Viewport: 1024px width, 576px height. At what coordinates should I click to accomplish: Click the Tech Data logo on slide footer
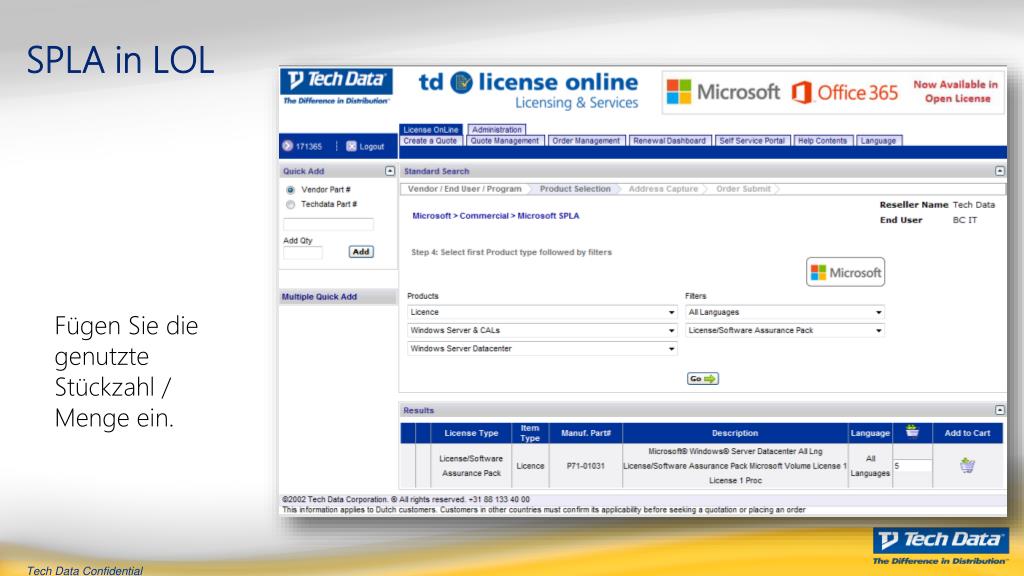(x=940, y=547)
